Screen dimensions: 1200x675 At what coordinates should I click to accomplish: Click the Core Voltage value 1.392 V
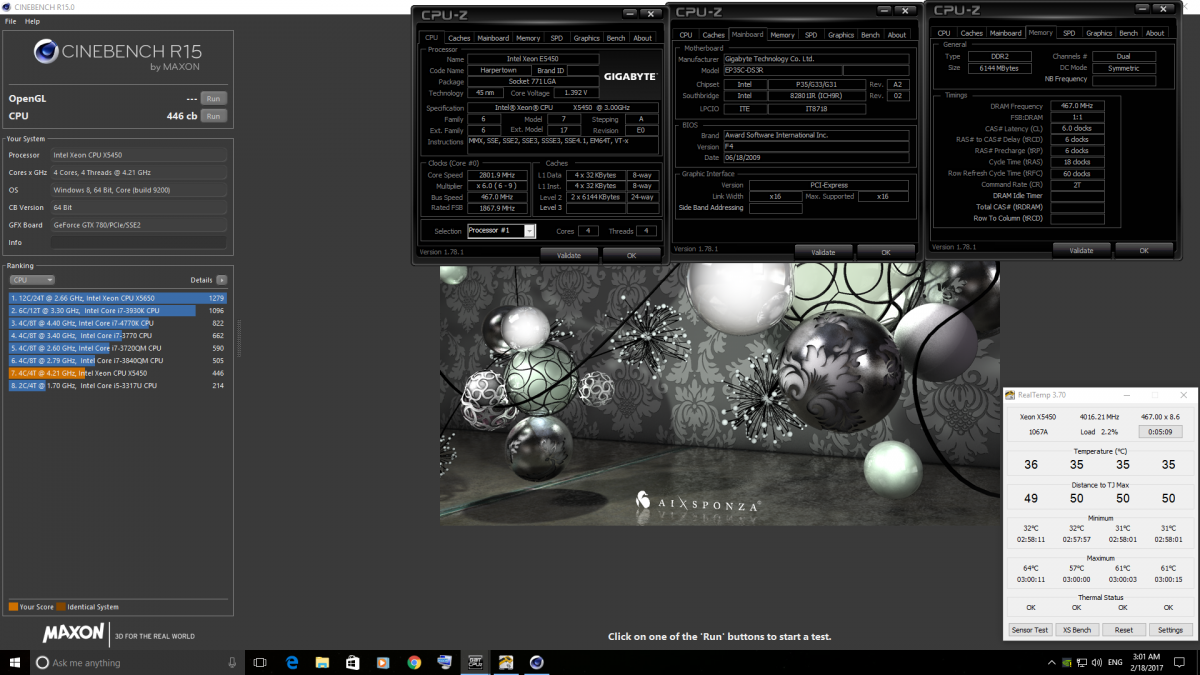[x=576, y=93]
